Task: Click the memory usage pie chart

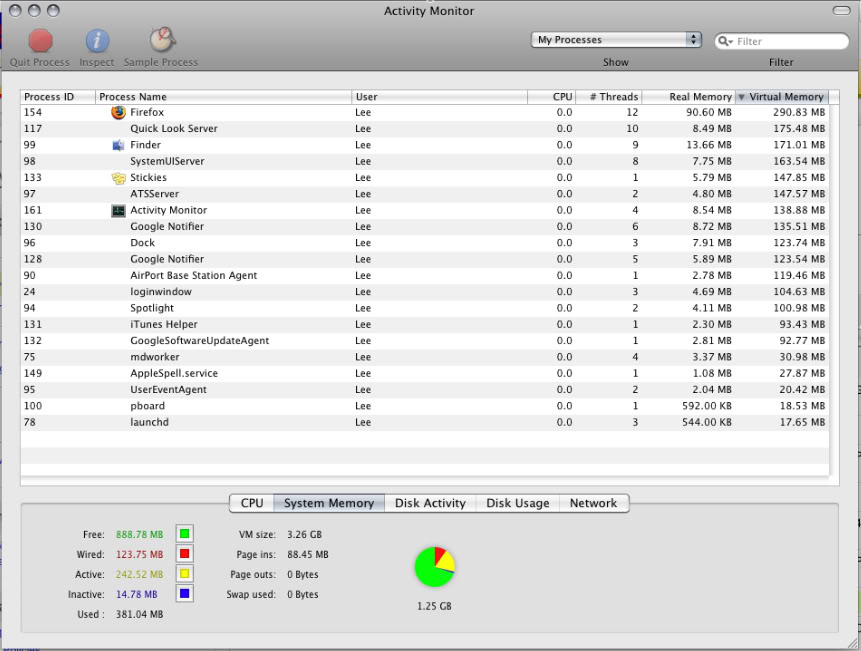Action: 434,566
